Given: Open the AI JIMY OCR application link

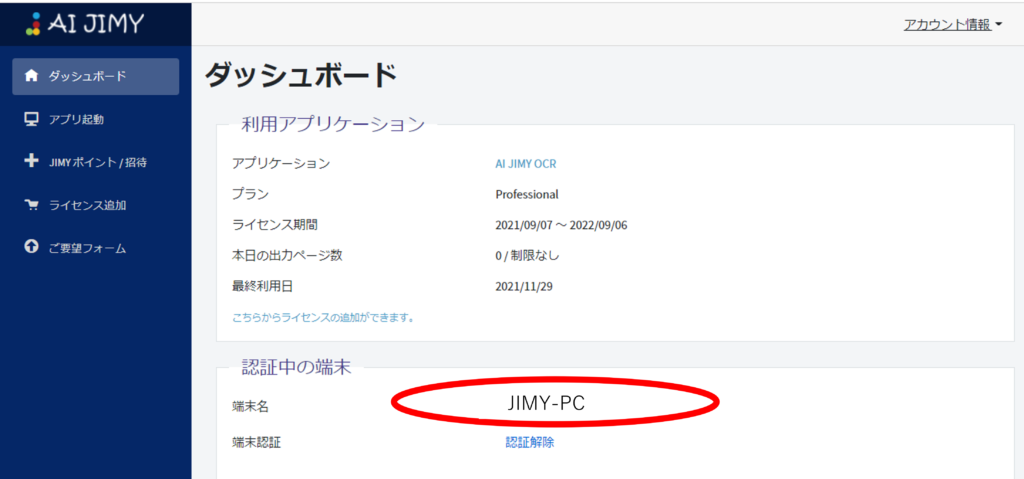Looking at the screenshot, I should pyautogui.click(x=526, y=164).
